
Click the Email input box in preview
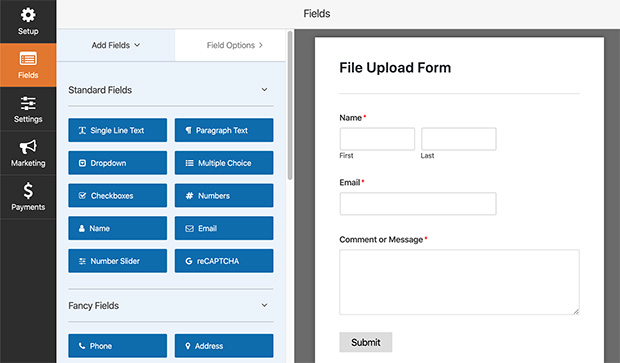(418, 204)
